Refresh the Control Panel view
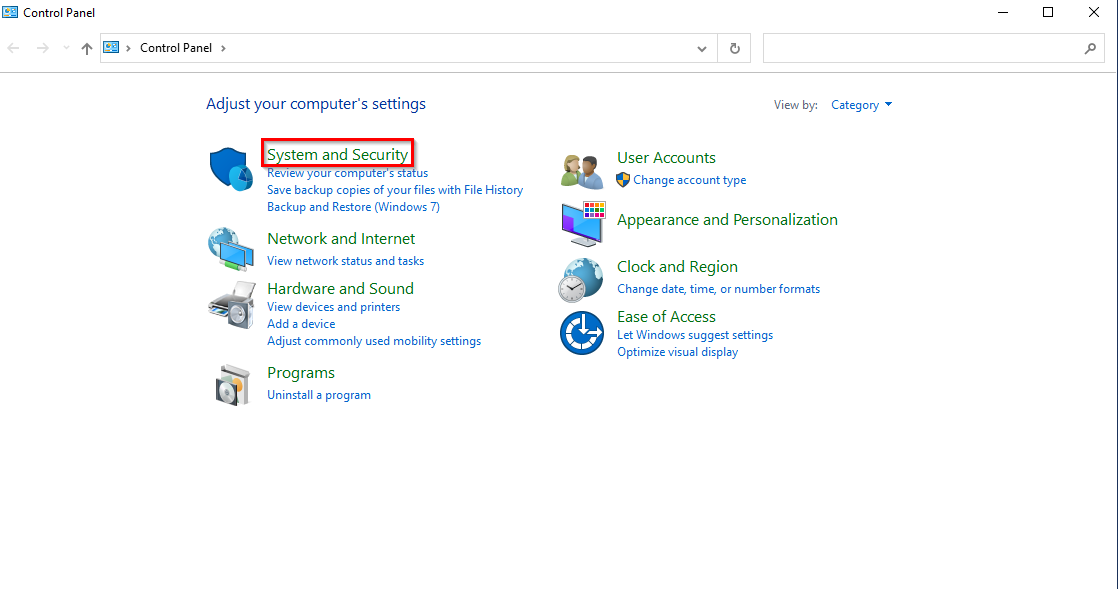This screenshot has height=589, width=1118. (734, 48)
